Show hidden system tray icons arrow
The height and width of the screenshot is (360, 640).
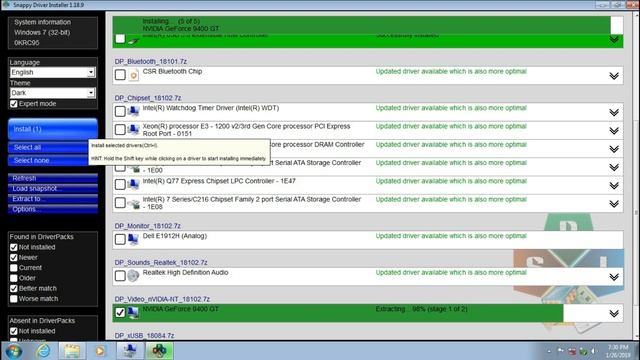point(549,351)
